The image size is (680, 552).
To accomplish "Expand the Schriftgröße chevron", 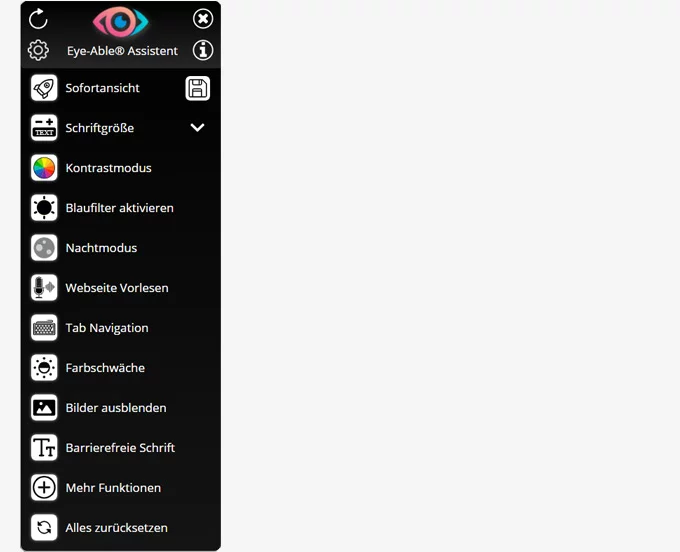I will (x=197, y=127).
